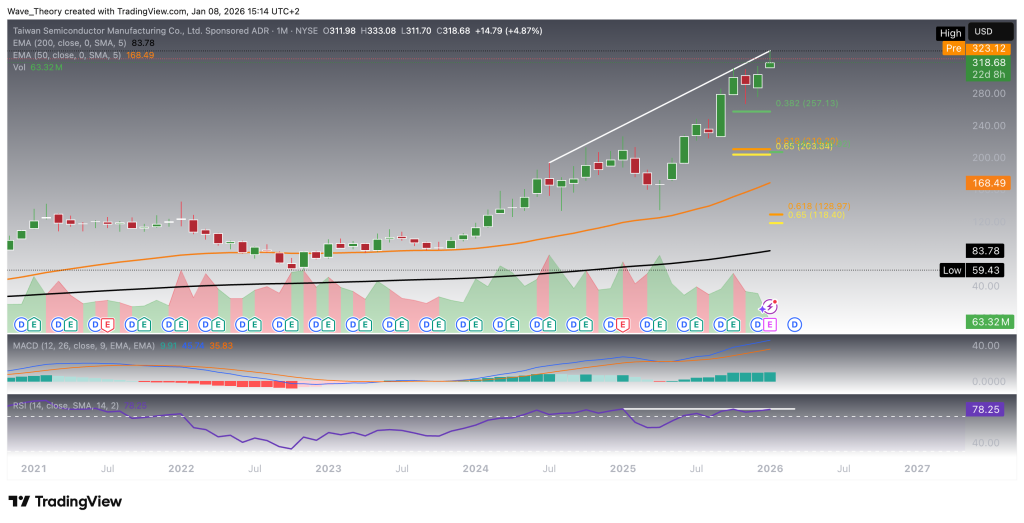Click the TradingView logo at bottom left

(x=64, y=501)
